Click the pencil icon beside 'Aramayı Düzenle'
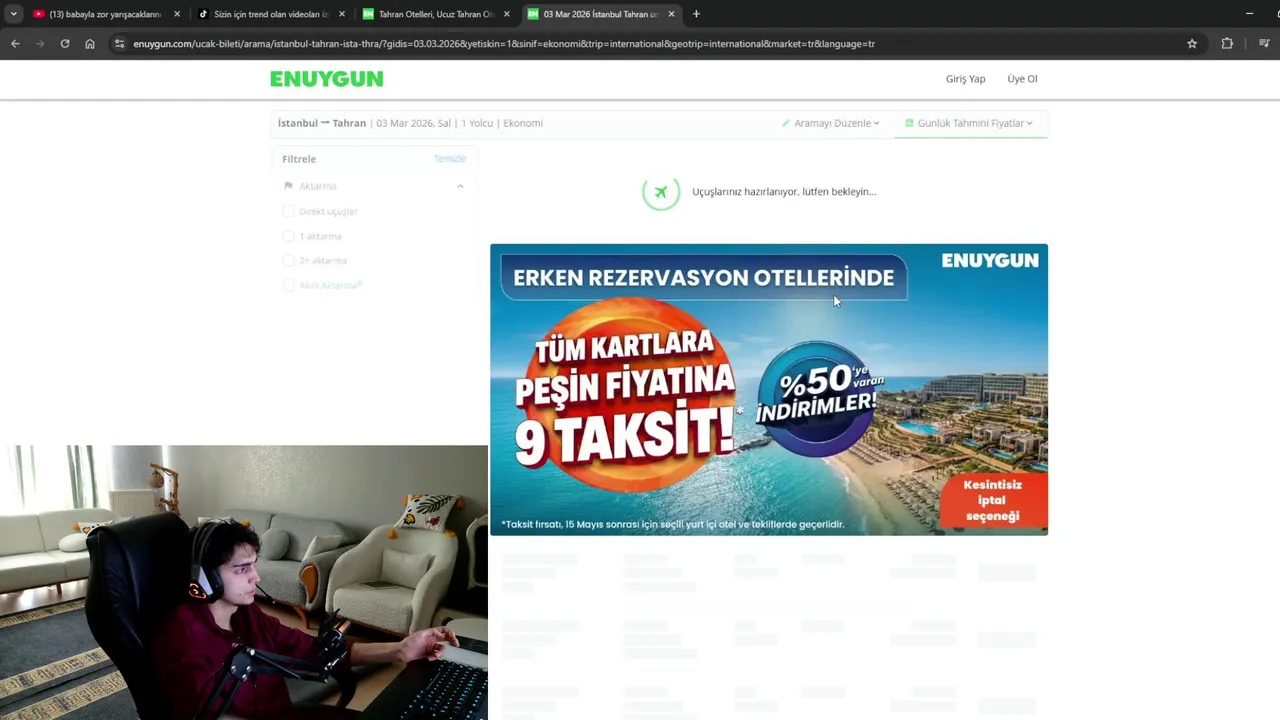This screenshot has width=1280, height=720. tap(786, 123)
